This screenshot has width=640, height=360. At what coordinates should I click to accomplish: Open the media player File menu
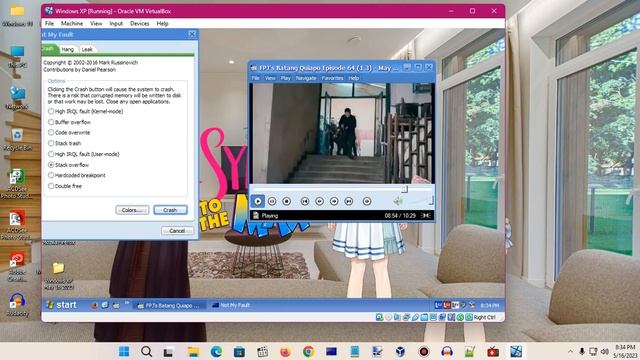click(256, 78)
